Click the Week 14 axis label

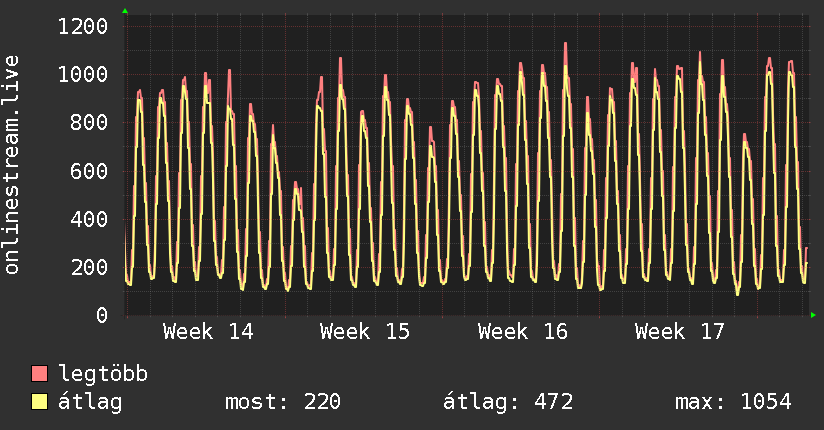(208, 332)
